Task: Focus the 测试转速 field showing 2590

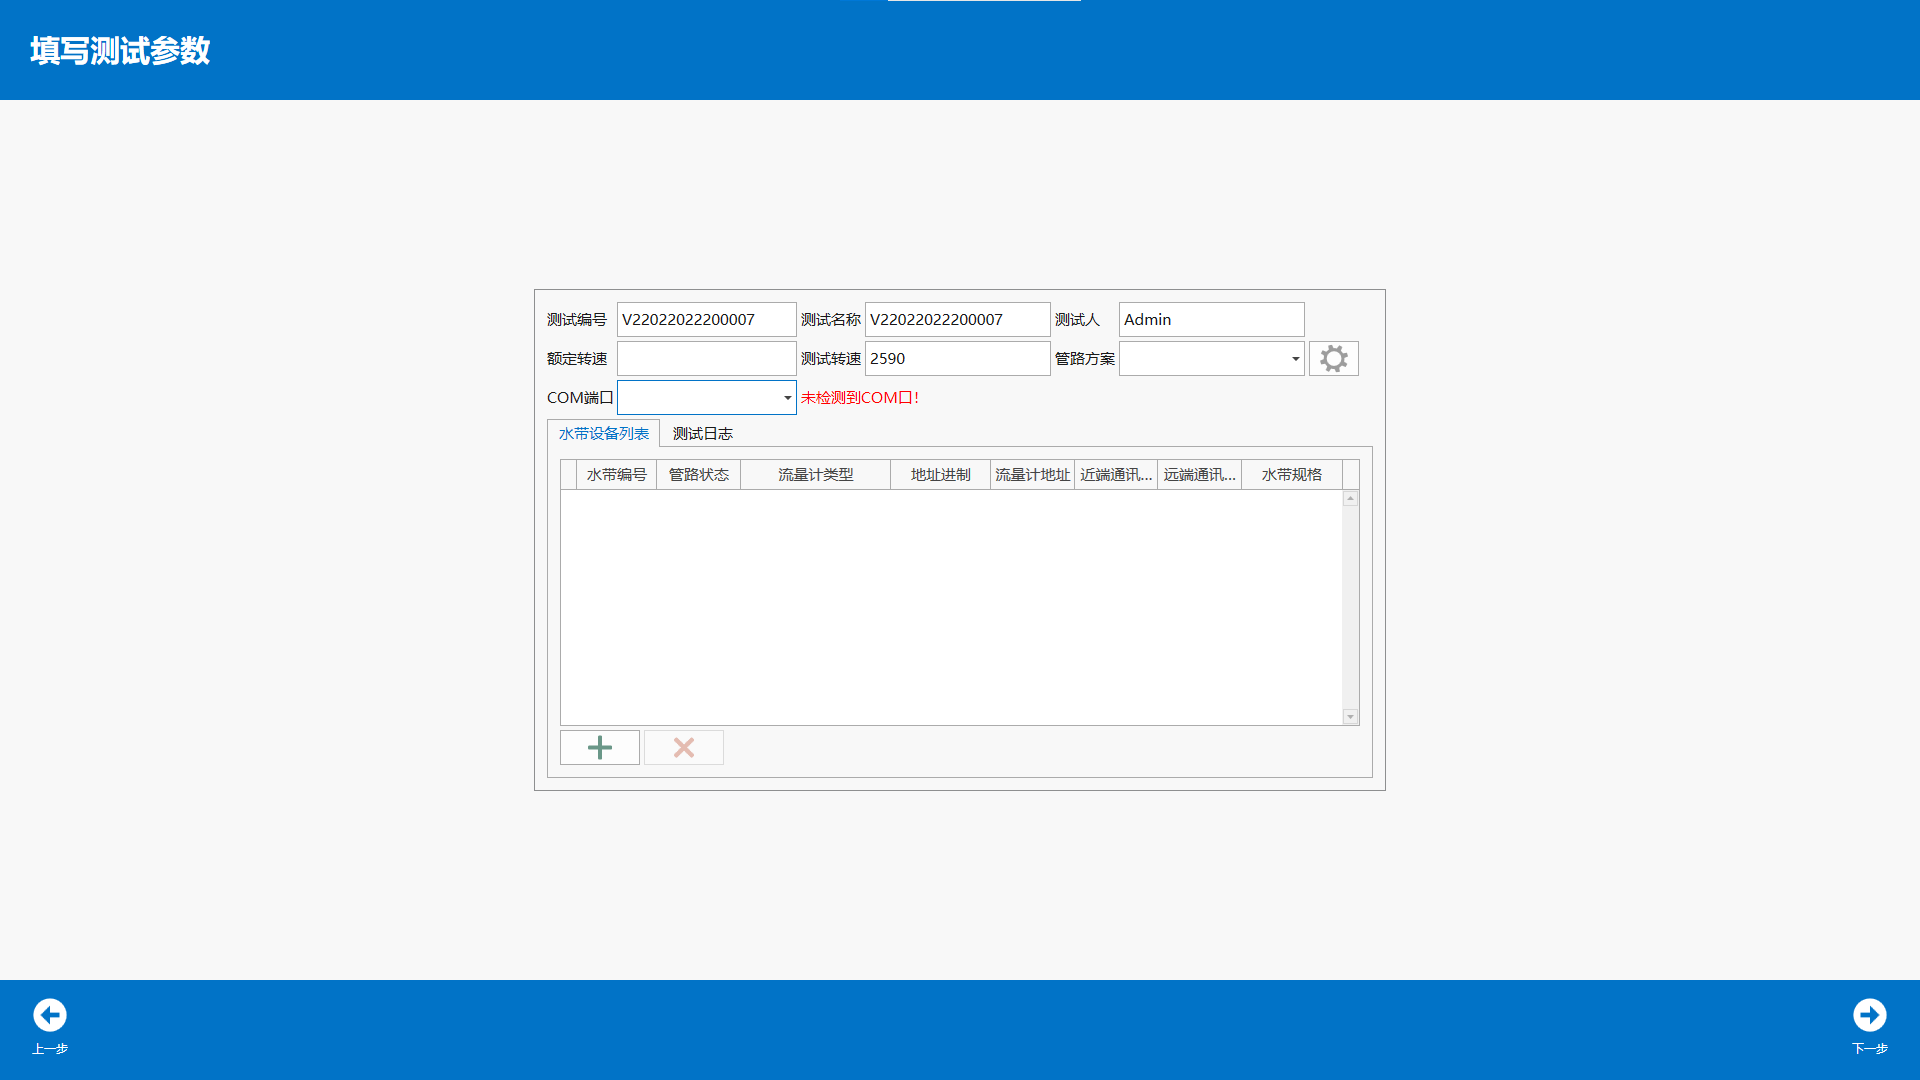Action: point(957,358)
